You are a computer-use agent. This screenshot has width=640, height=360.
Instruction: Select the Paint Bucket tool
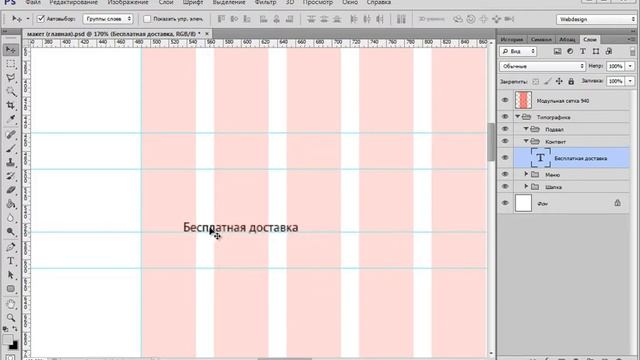(x=11, y=204)
